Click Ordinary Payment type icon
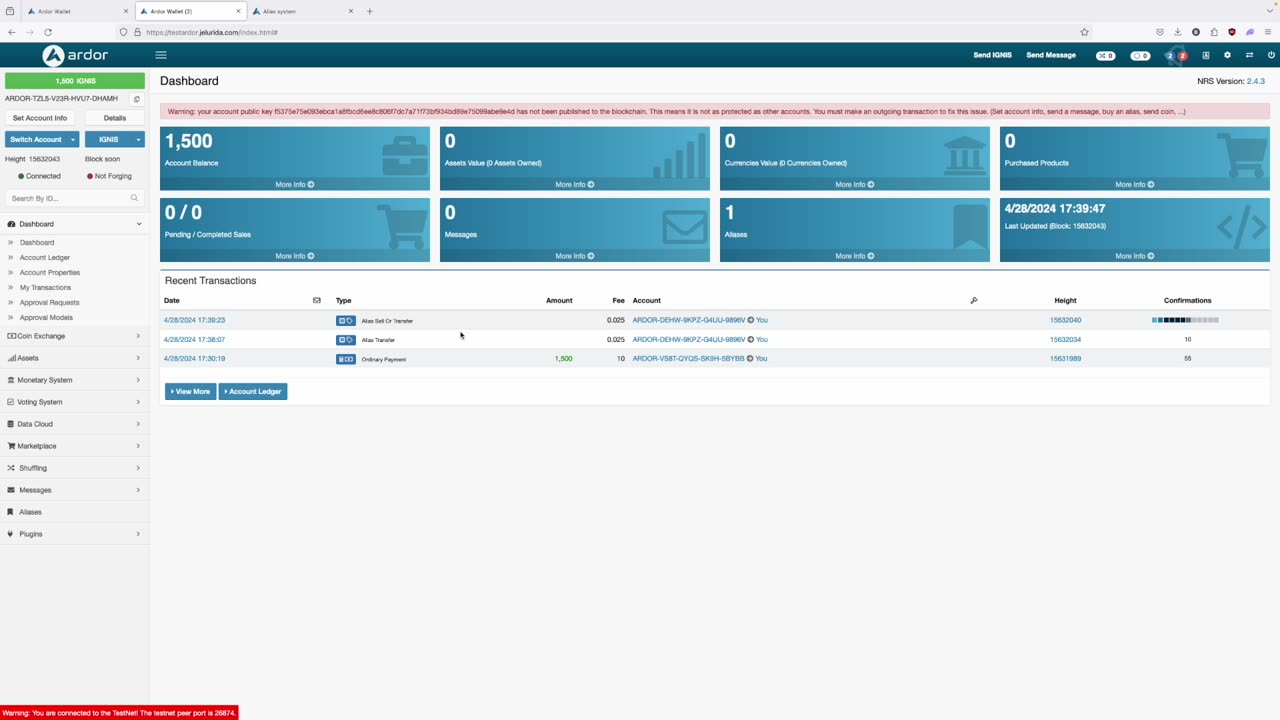The image size is (1280, 720). tap(345, 359)
